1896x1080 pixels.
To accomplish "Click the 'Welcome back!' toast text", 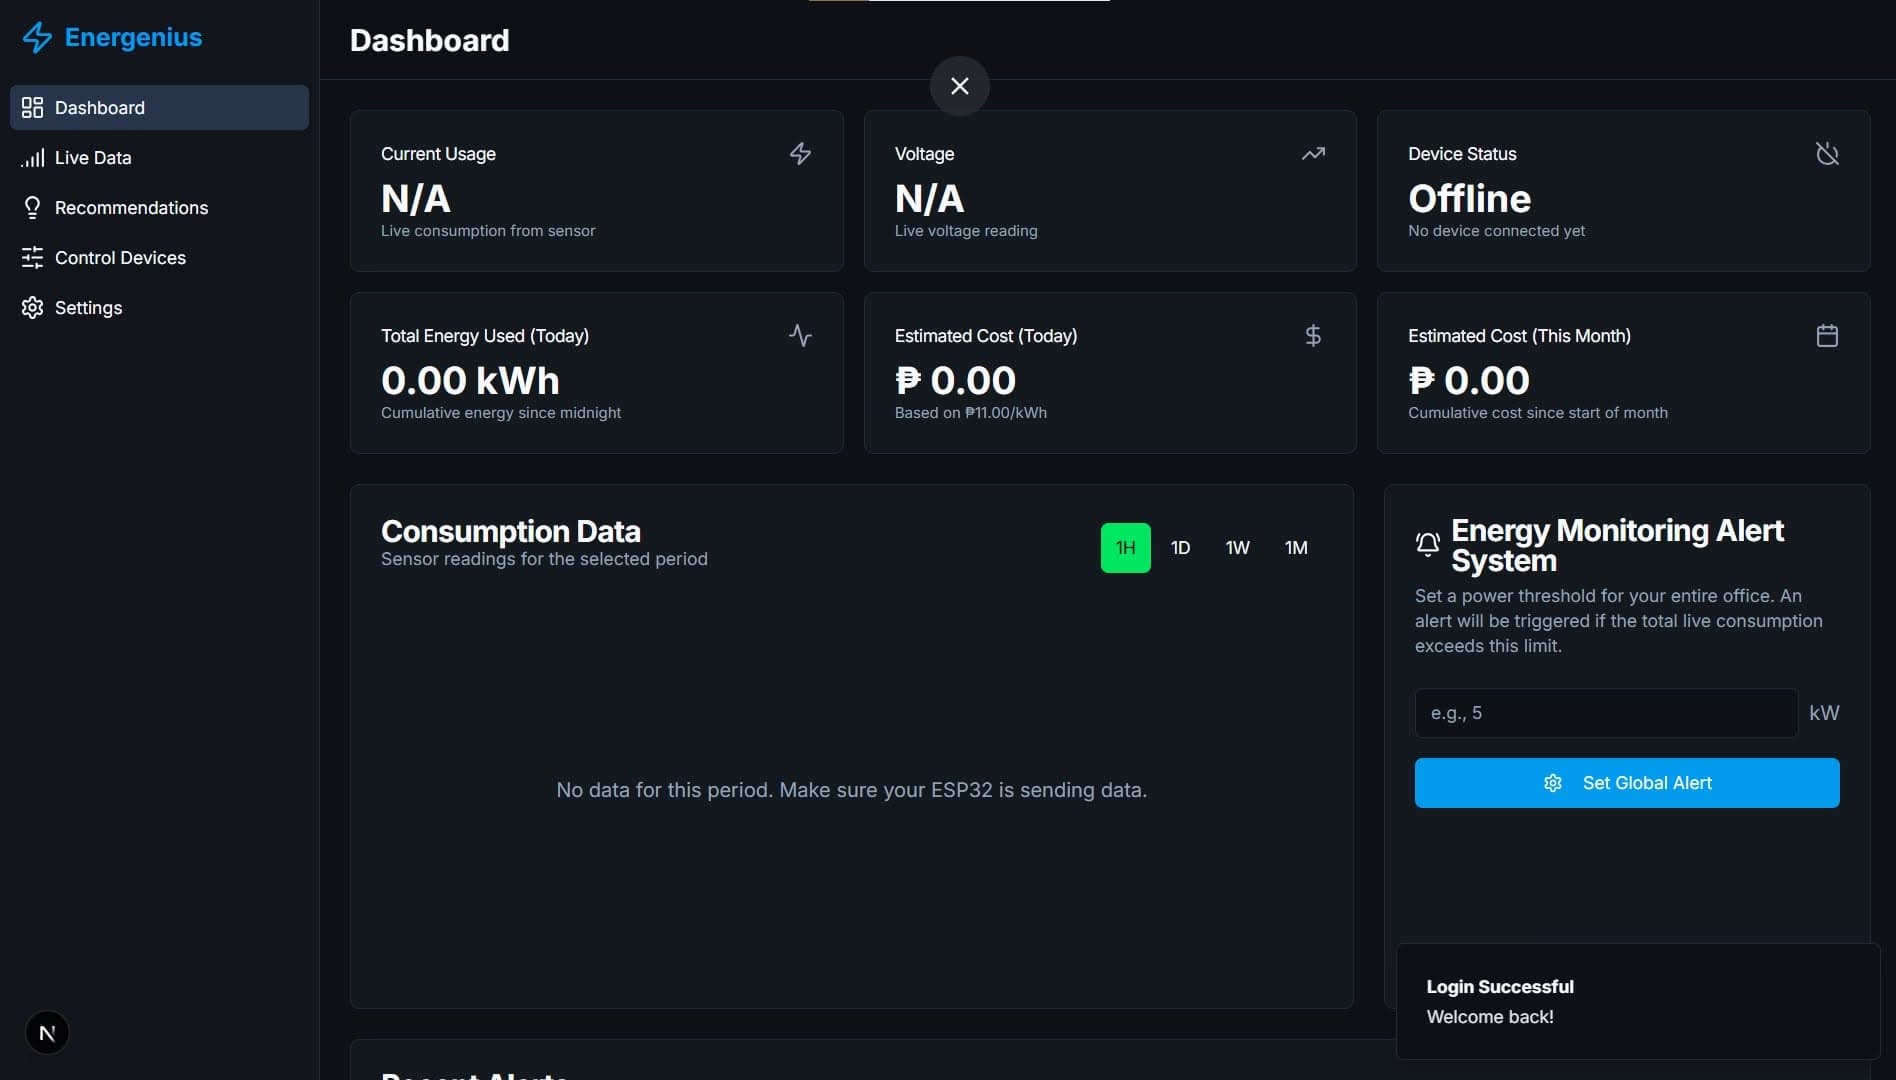I will tap(1490, 1017).
